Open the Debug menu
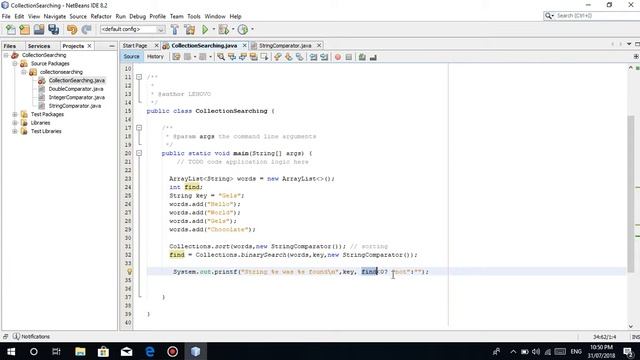 click(x=138, y=16)
